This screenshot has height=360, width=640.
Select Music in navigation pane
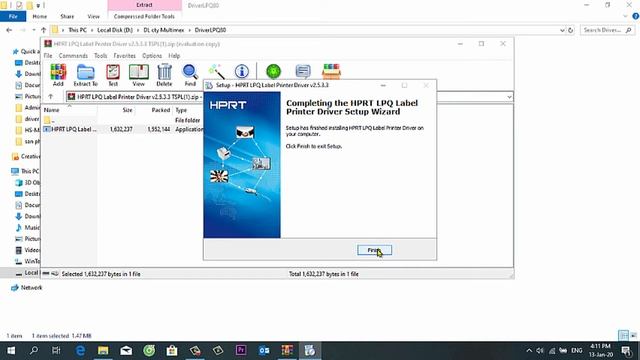click(x=28, y=227)
